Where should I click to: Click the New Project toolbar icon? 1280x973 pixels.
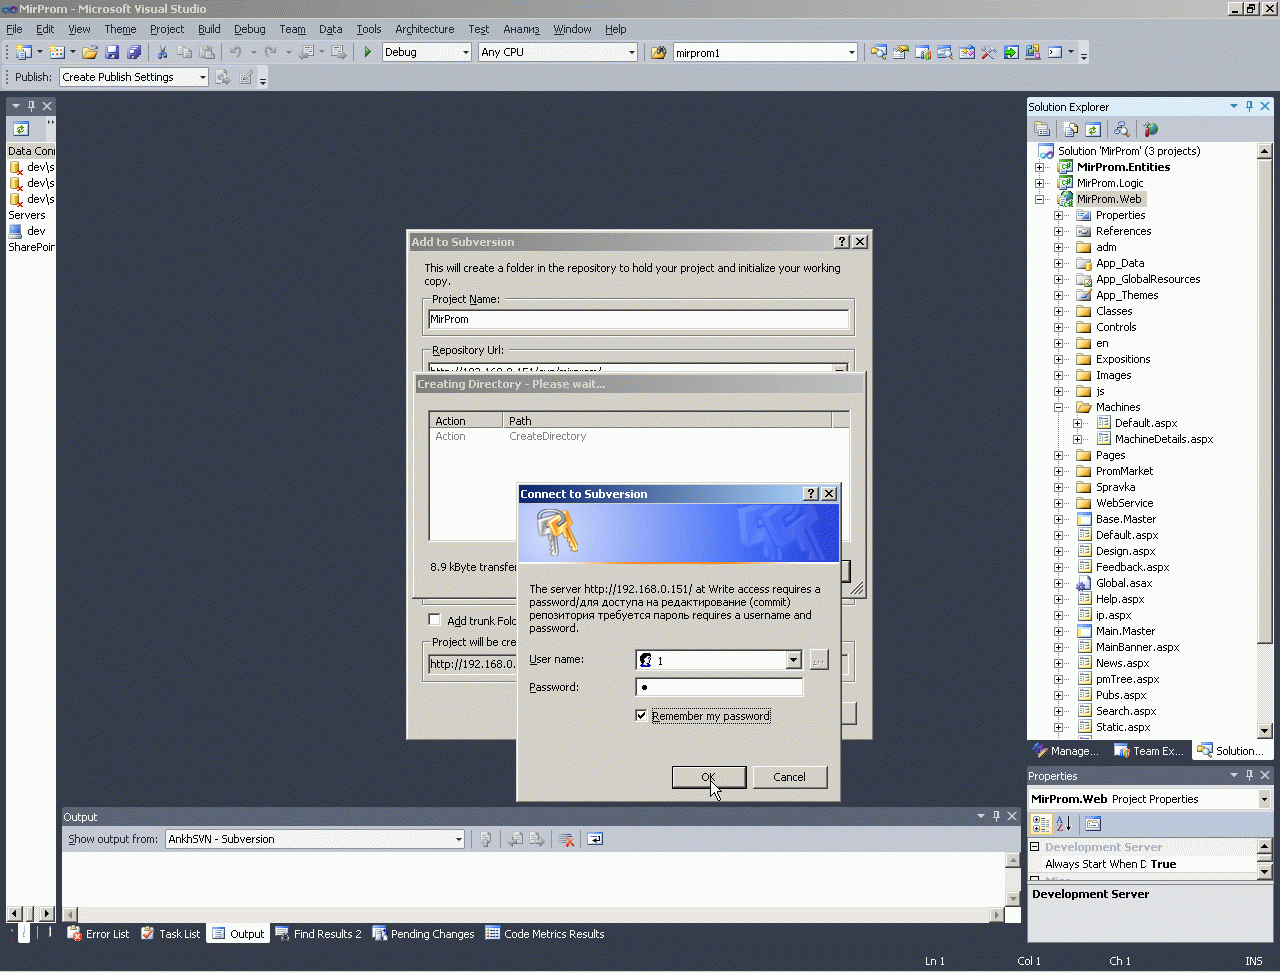[x=23, y=52]
